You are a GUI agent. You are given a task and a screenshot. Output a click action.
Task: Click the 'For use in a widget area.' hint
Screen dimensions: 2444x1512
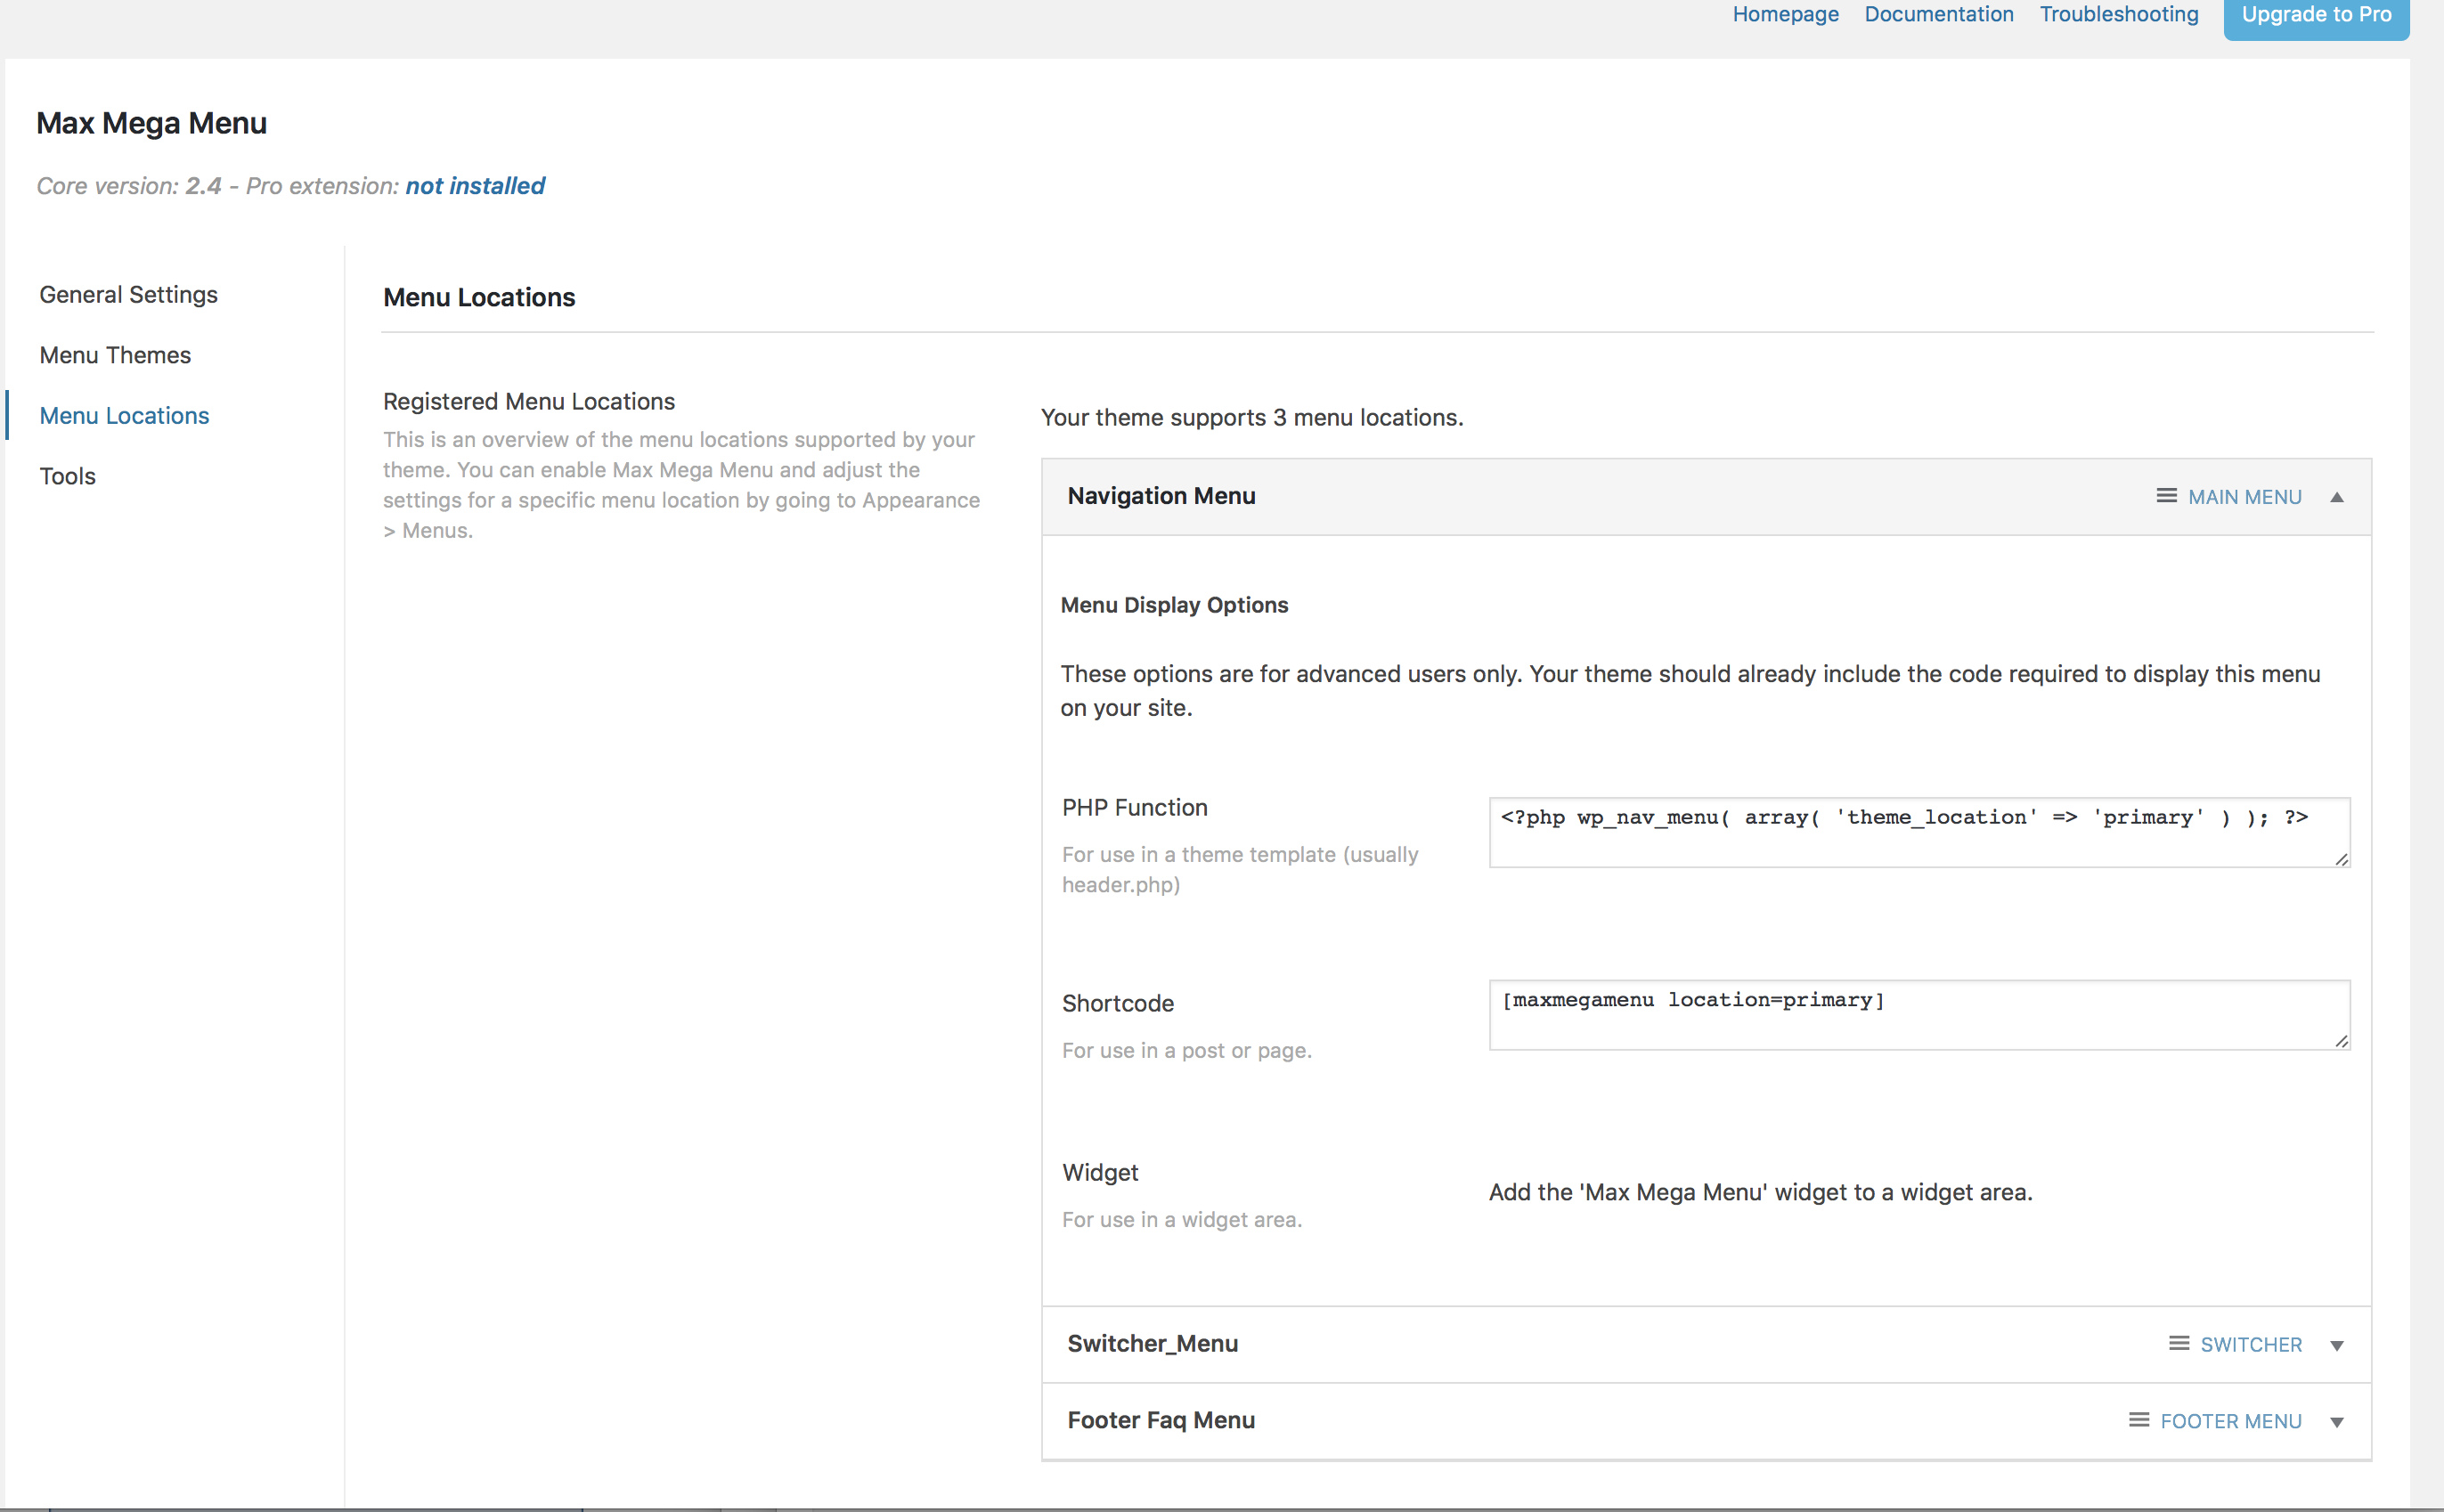(1182, 1220)
